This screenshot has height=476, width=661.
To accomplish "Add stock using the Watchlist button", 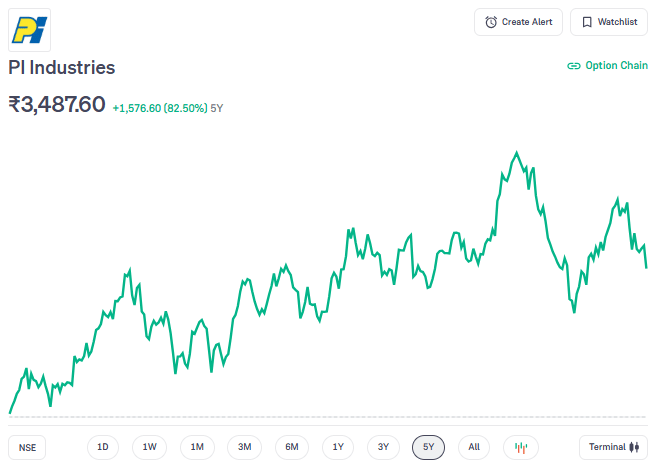I will [609, 22].
